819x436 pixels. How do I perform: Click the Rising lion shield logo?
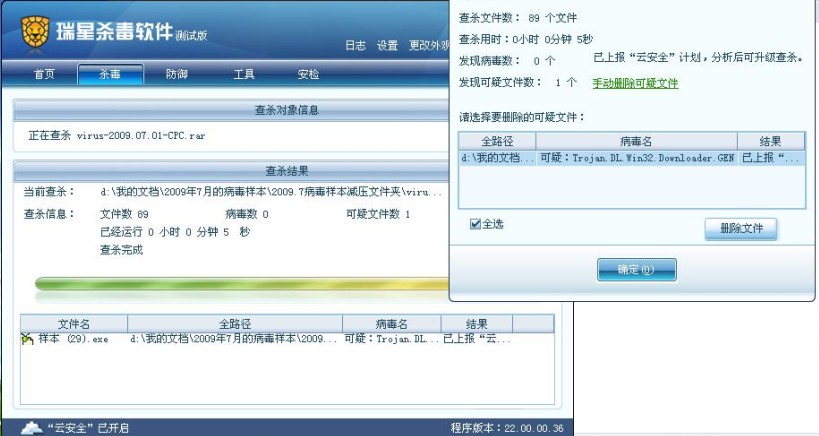click(x=35, y=34)
